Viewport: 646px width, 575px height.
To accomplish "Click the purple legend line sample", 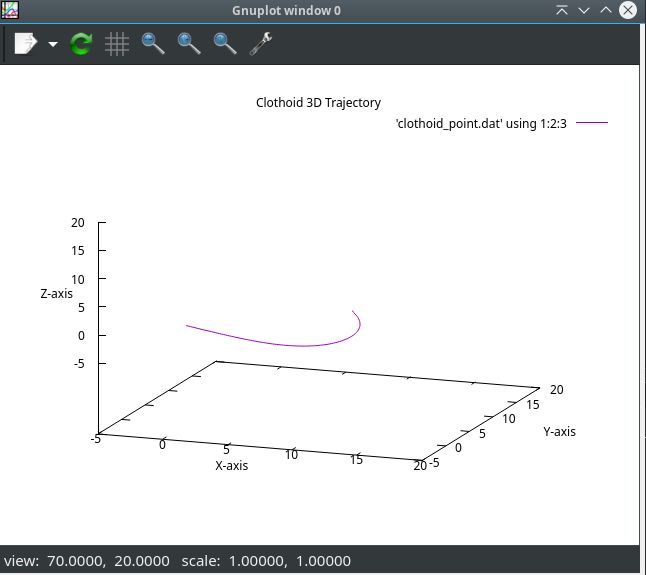I will 592,122.
